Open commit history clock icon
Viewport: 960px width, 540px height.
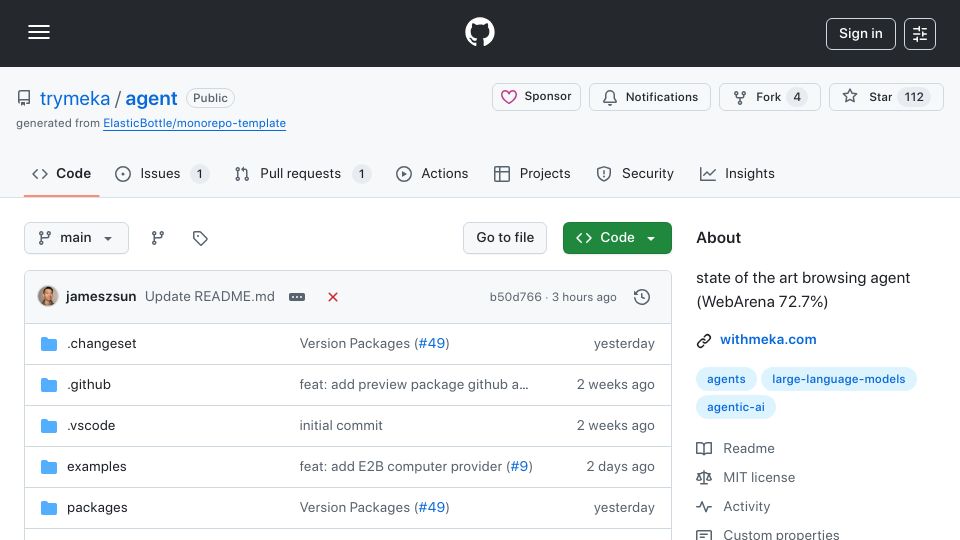click(x=642, y=297)
